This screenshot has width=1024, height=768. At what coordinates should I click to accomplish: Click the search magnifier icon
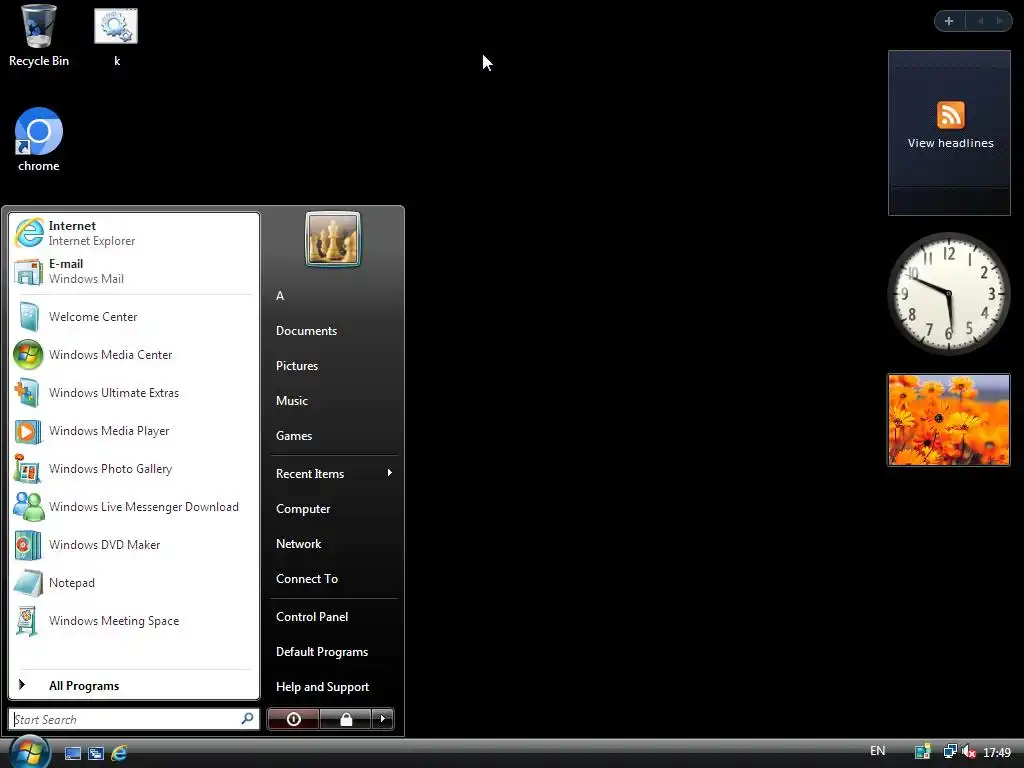coord(248,719)
